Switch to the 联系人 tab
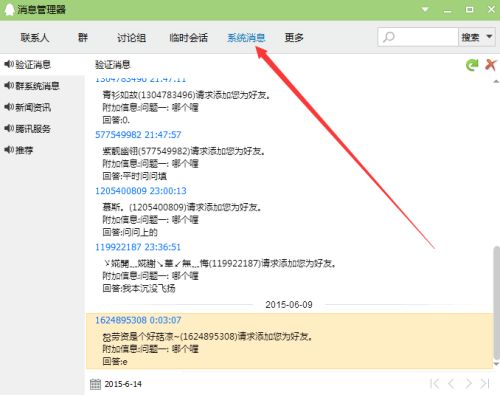This screenshot has width=500, height=395. pyautogui.click(x=35, y=38)
